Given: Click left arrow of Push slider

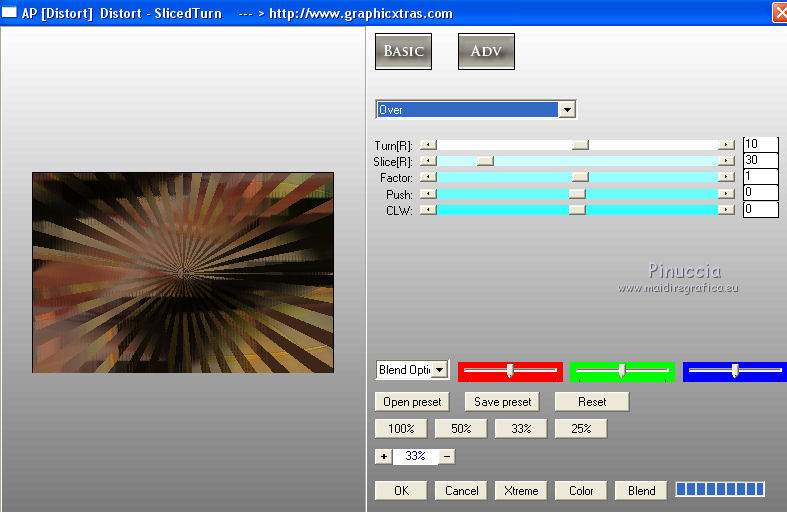Looking at the screenshot, I should [x=428, y=194].
